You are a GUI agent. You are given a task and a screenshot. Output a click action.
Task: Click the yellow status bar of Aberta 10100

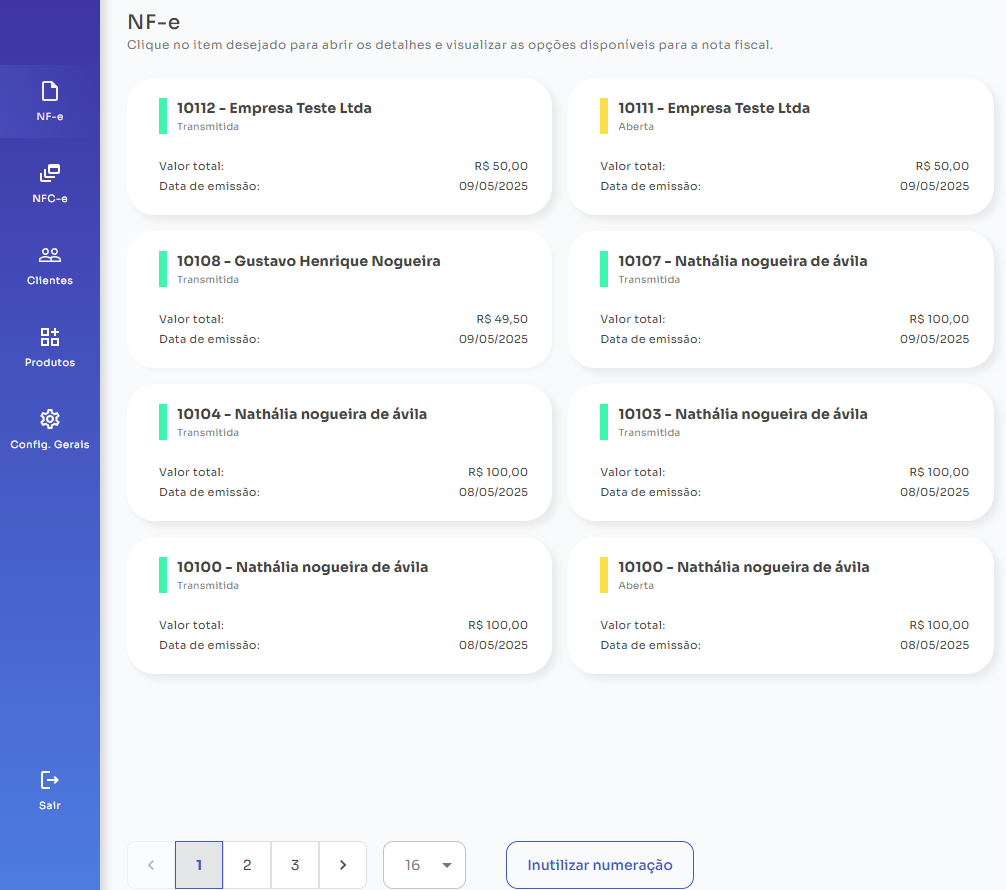[x=604, y=575]
